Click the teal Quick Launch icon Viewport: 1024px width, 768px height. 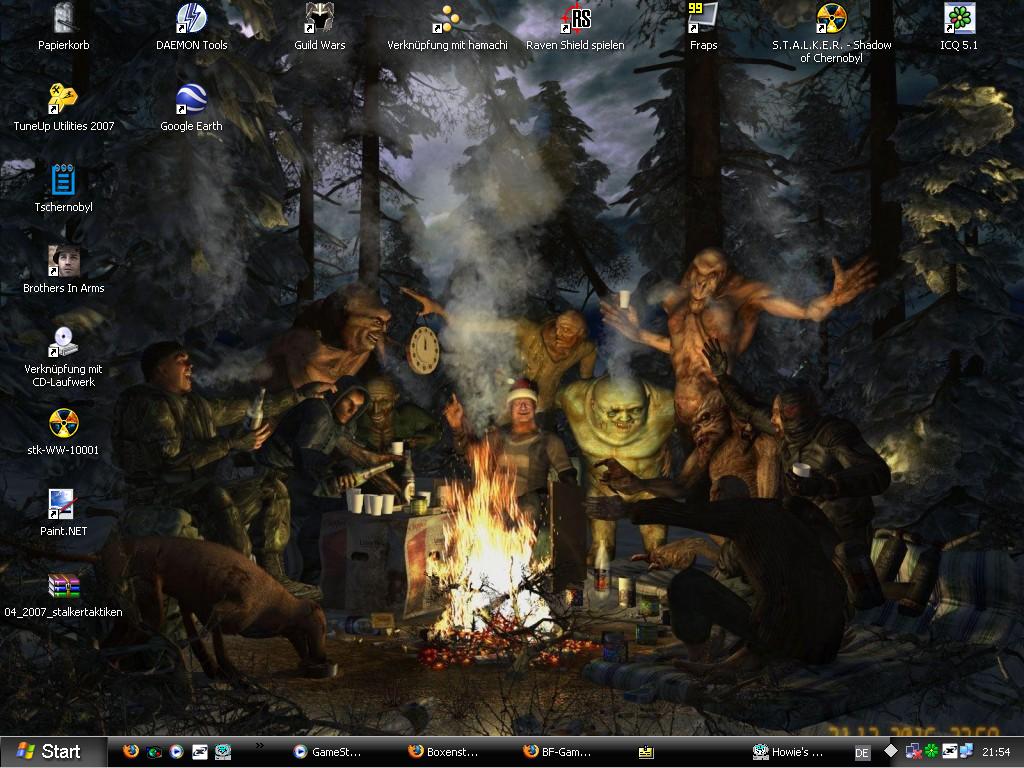tap(223, 752)
